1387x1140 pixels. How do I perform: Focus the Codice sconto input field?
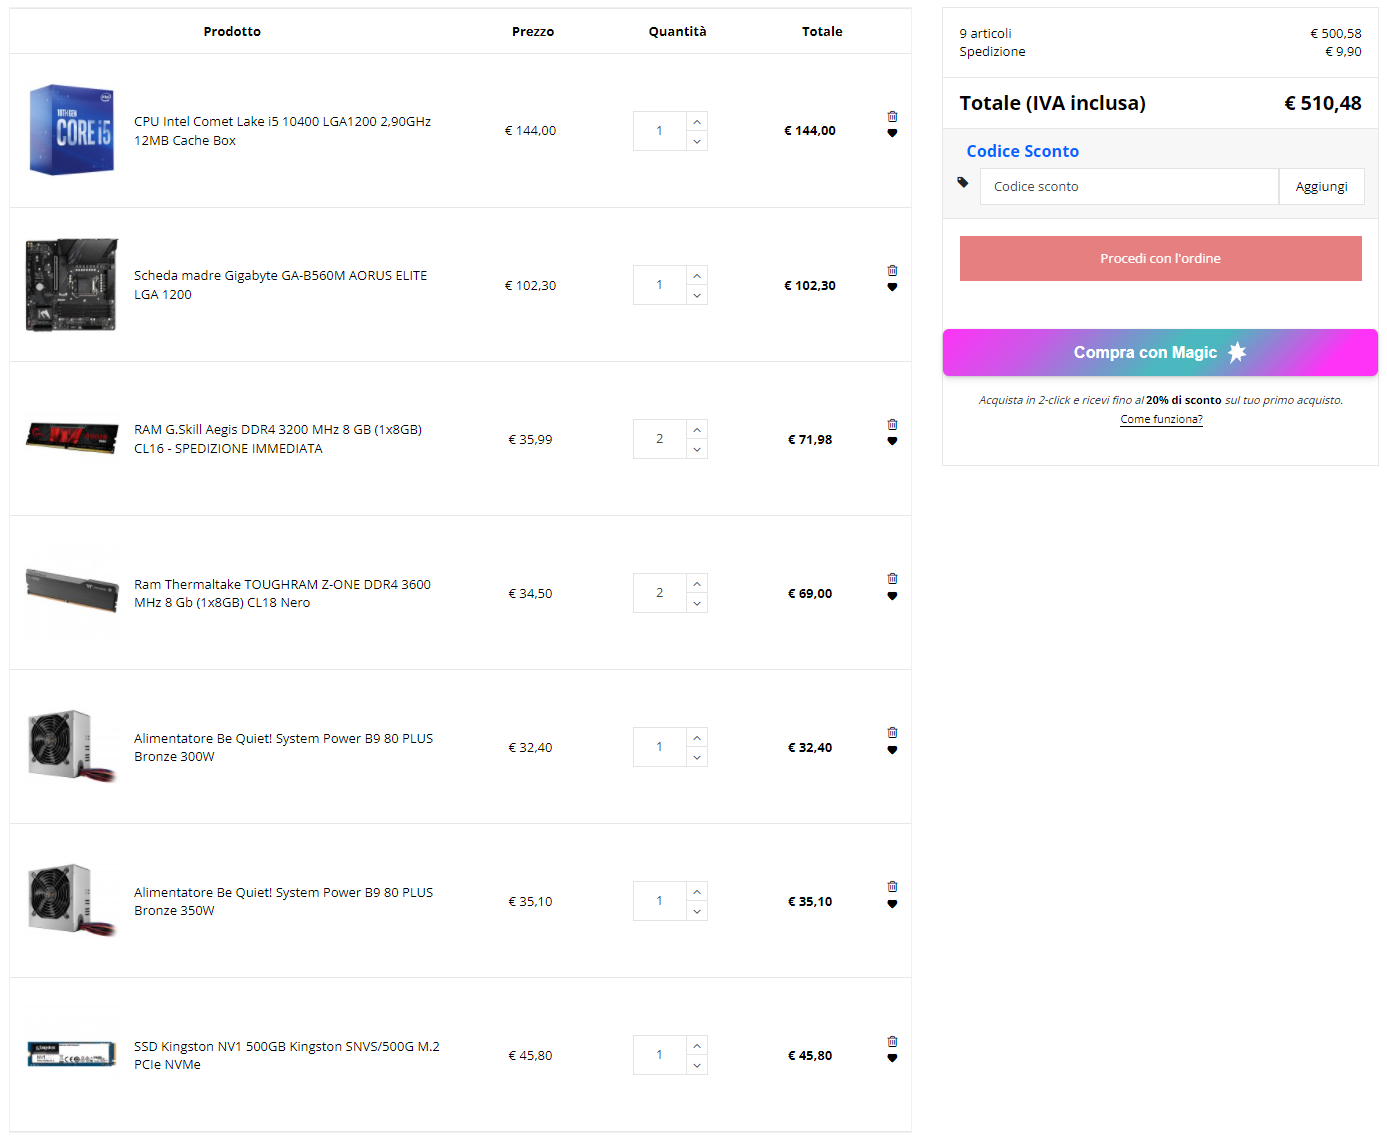(1129, 187)
